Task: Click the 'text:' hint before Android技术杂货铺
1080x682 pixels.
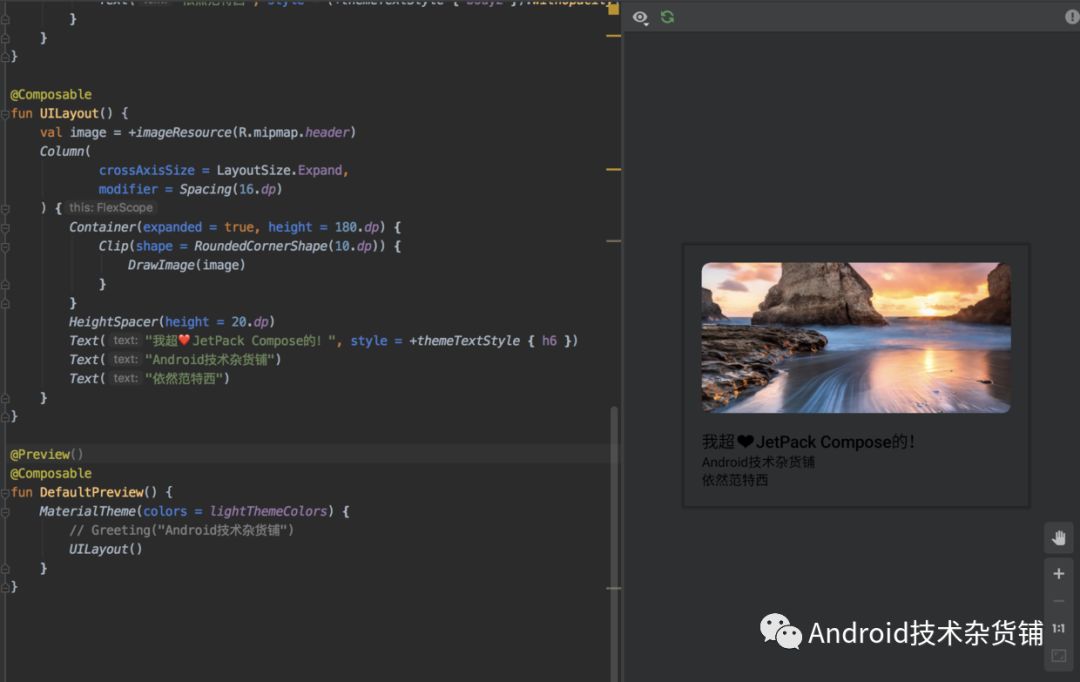Action: 125,360
